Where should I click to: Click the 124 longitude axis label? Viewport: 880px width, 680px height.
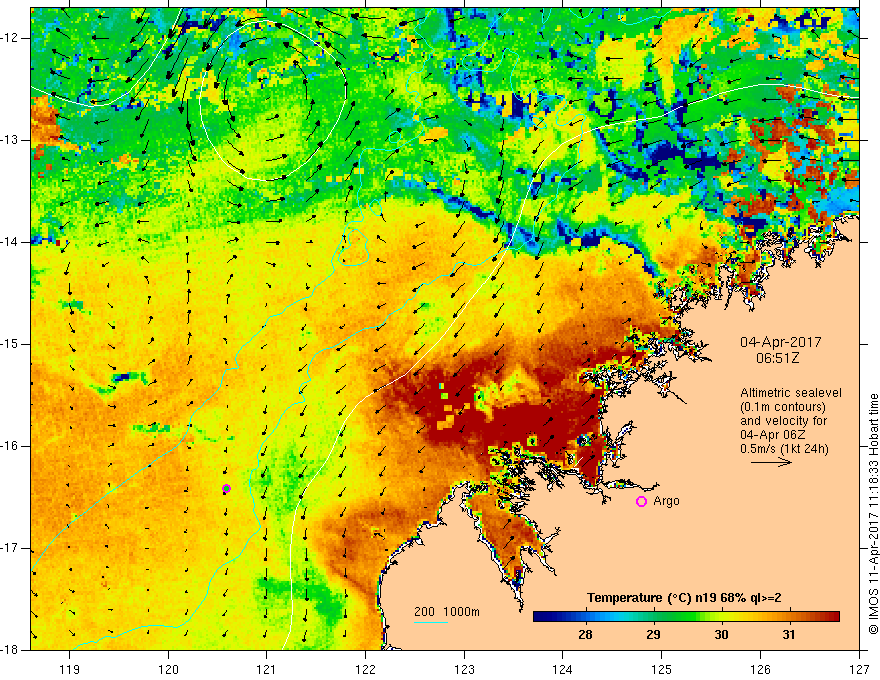click(x=563, y=669)
